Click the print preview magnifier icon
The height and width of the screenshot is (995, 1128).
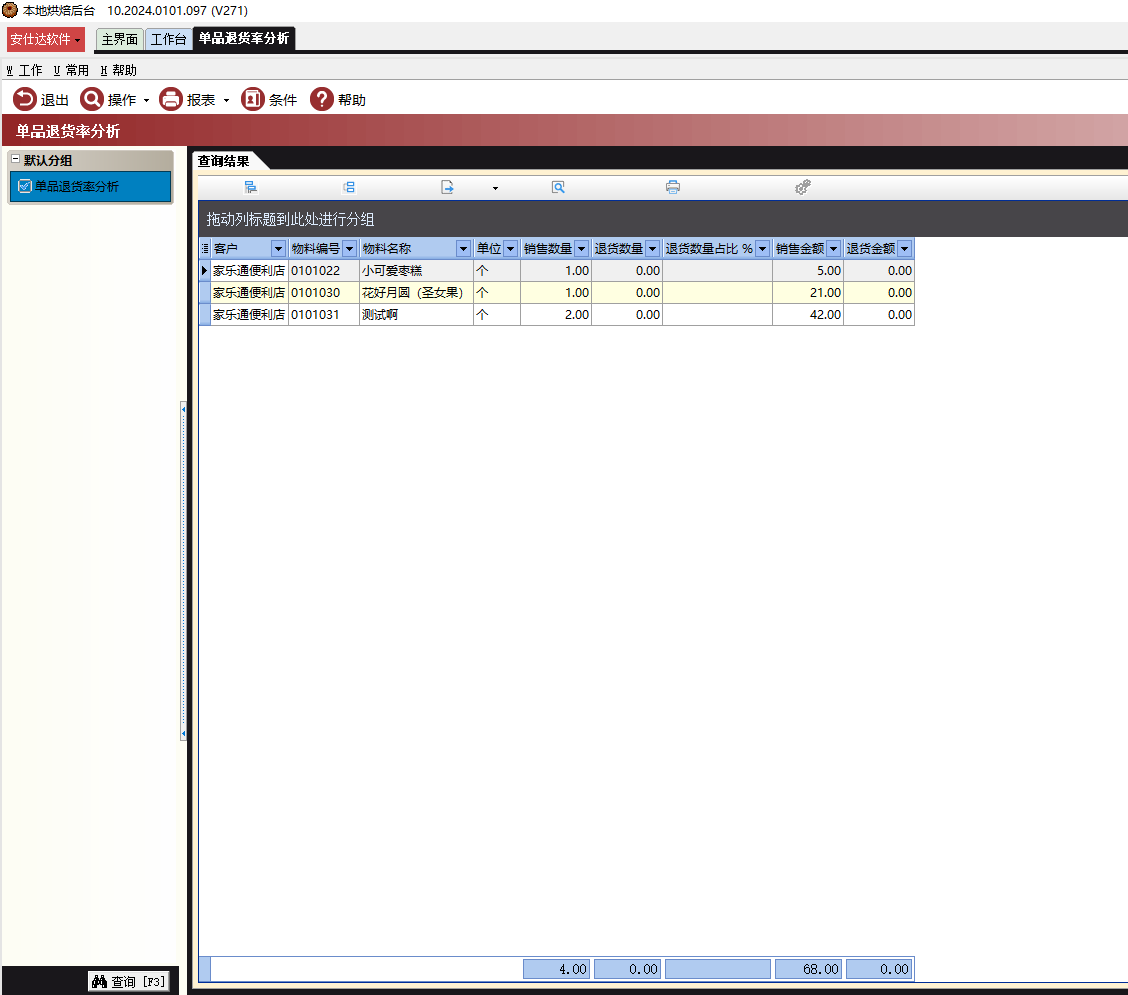[x=558, y=187]
